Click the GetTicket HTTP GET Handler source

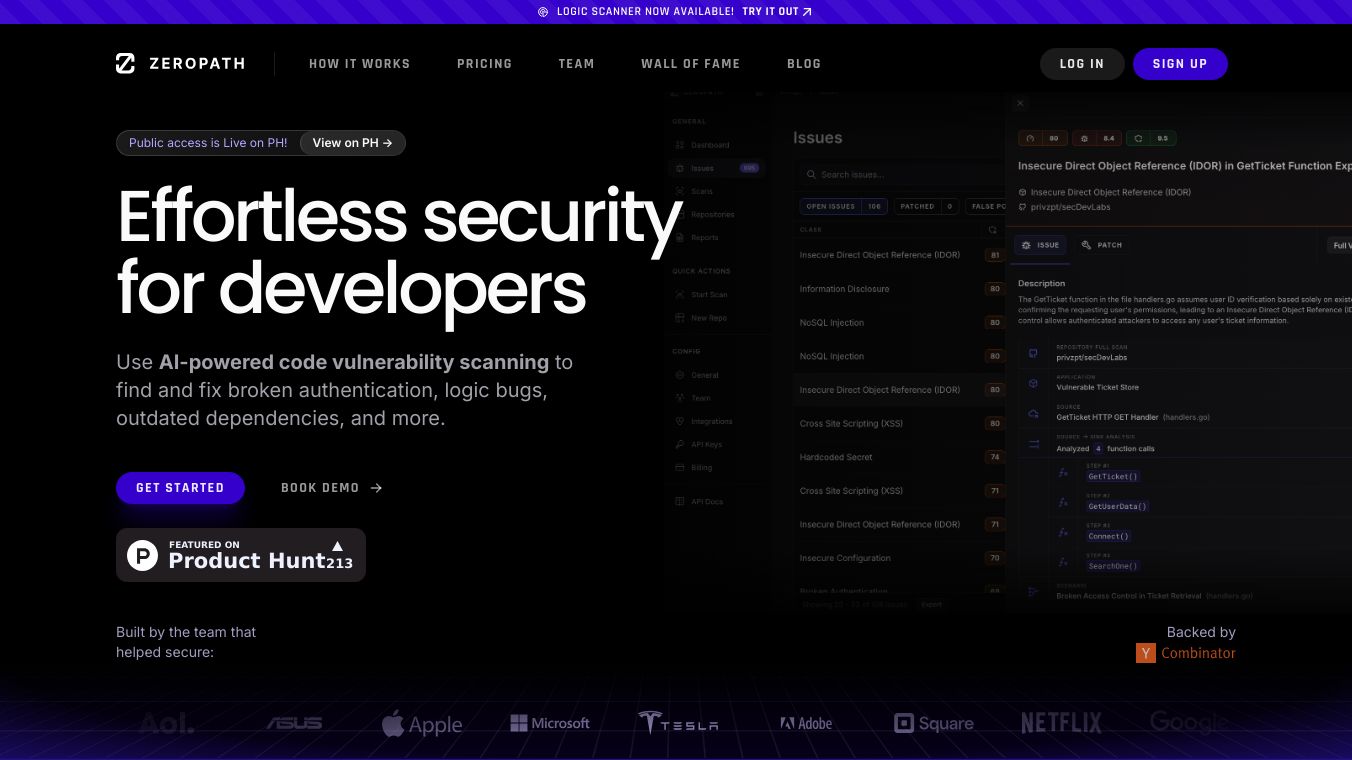tap(1133, 417)
